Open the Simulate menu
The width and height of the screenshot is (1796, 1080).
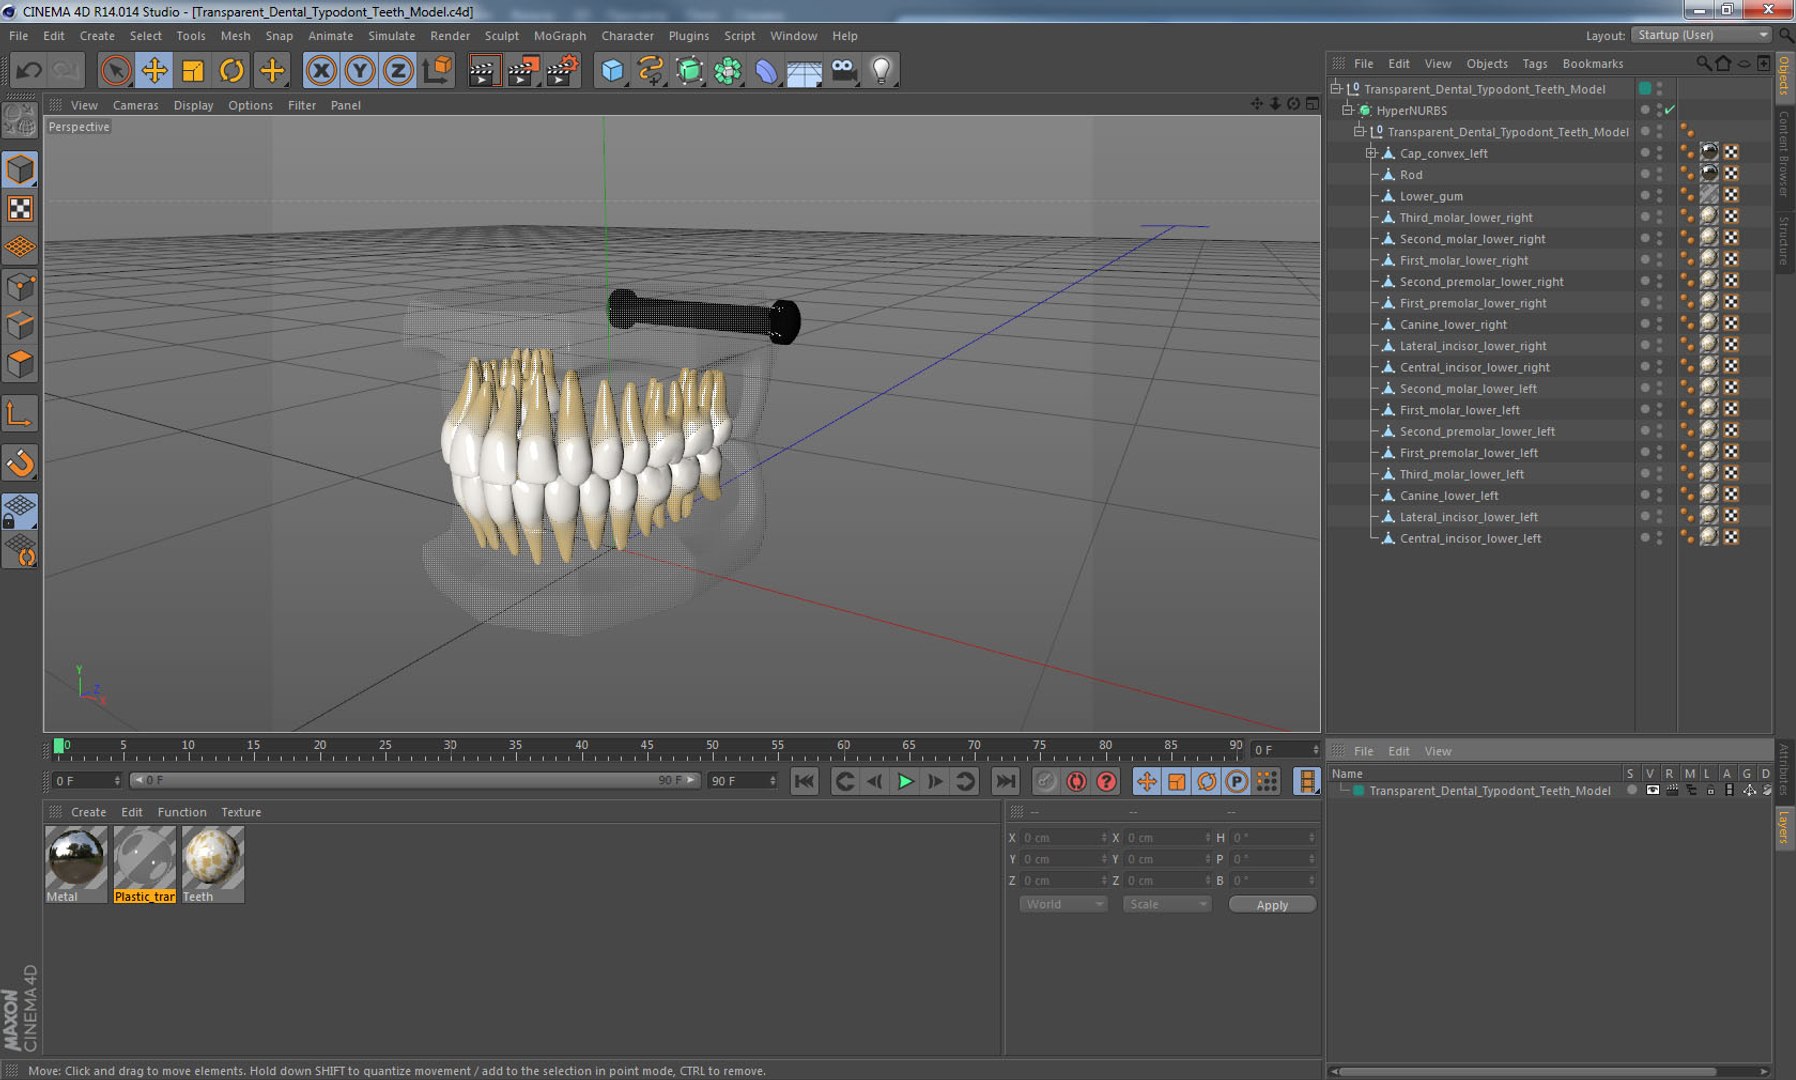[391, 35]
